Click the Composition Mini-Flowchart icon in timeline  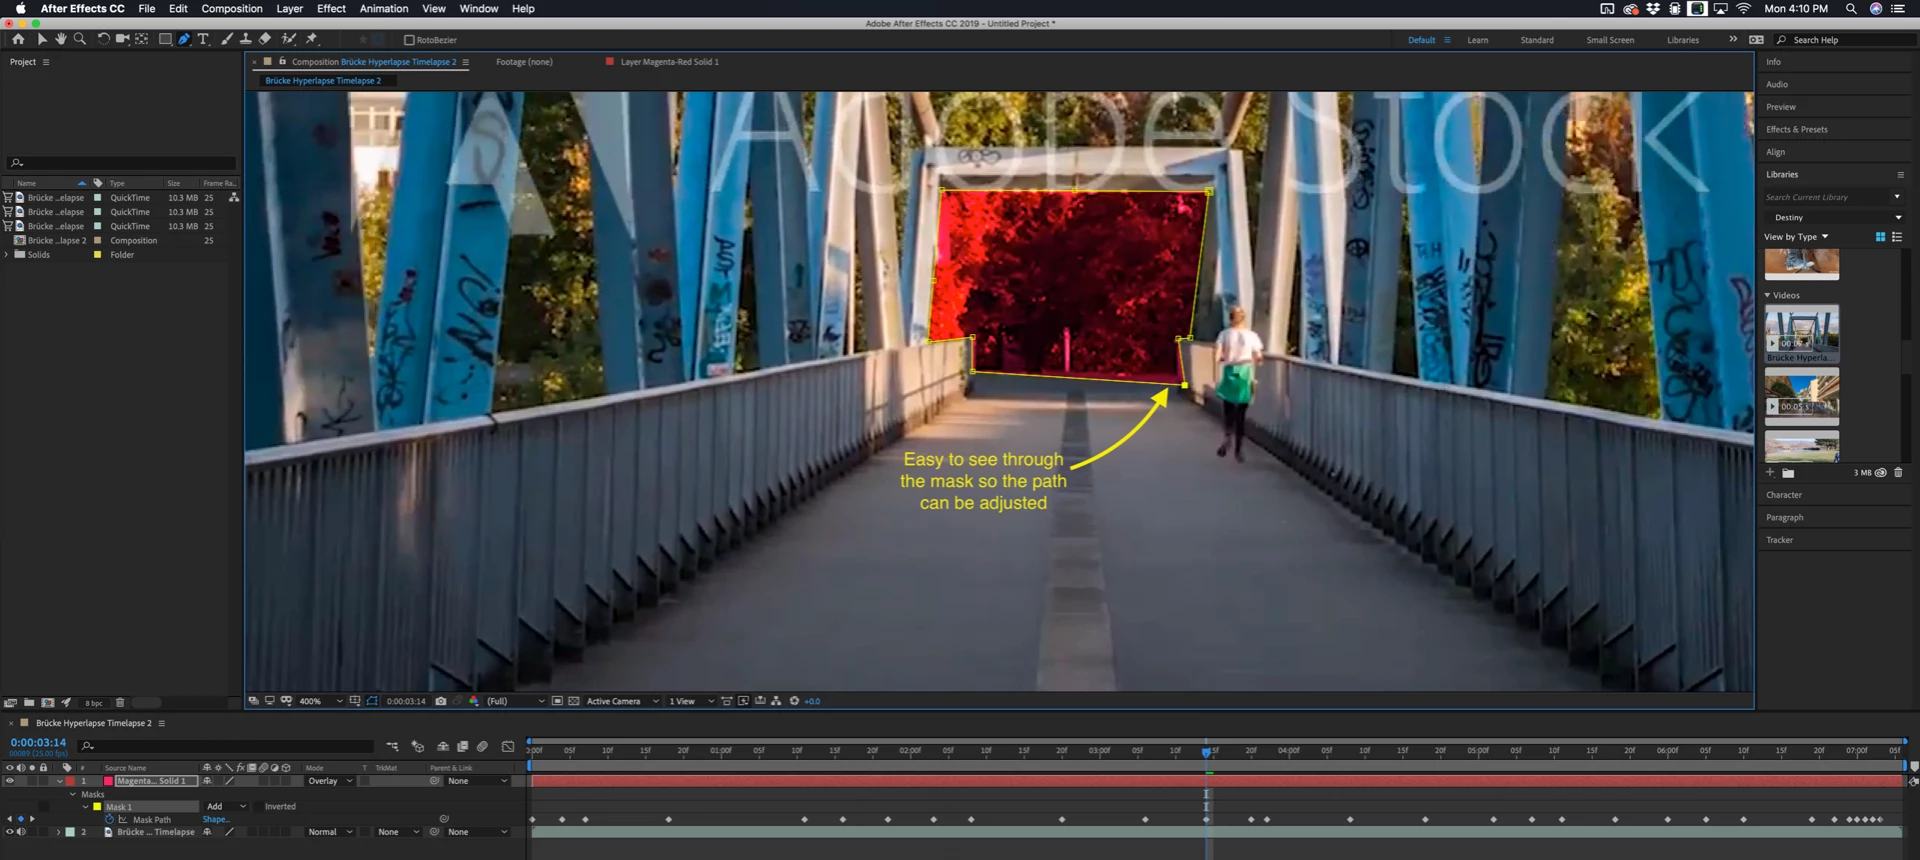coord(392,746)
